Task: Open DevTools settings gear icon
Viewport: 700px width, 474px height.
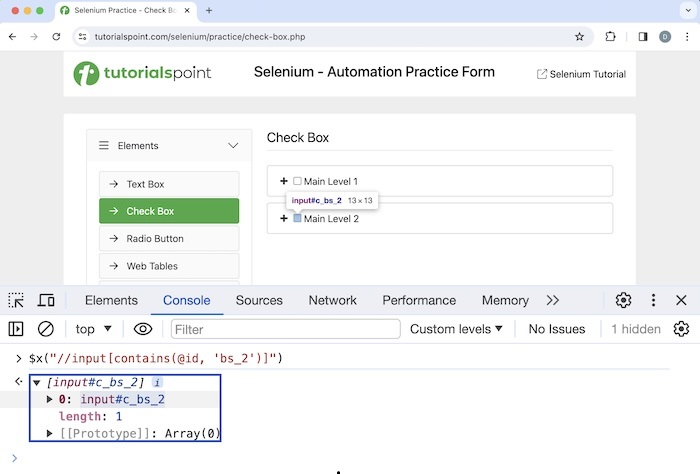Action: pyautogui.click(x=623, y=300)
